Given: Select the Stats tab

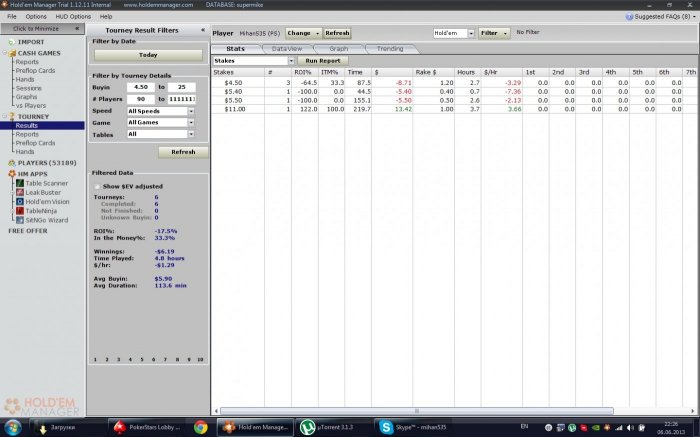Looking at the screenshot, I should [235, 49].
